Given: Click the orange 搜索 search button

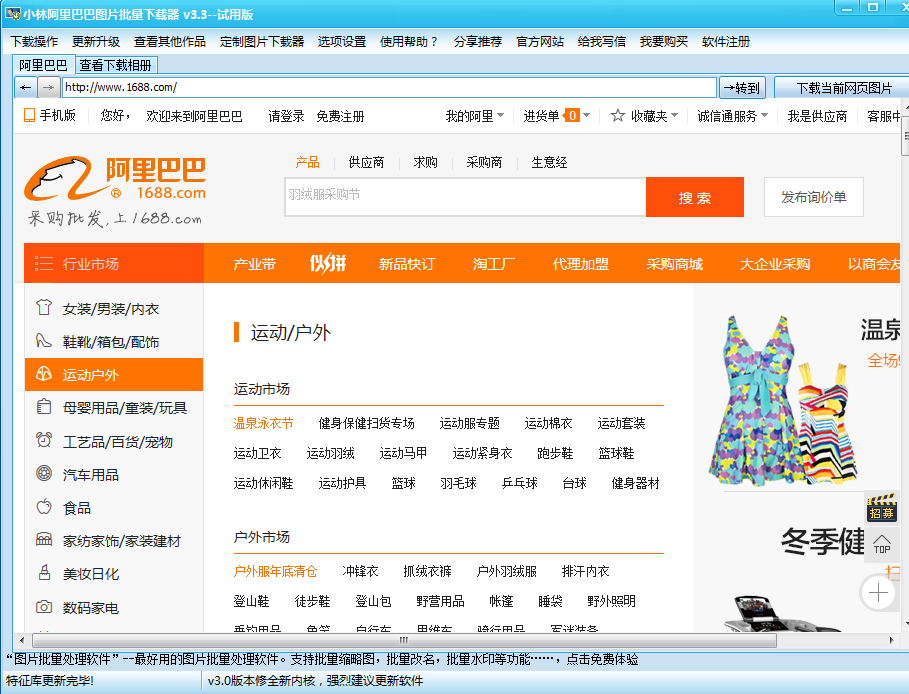Looking at the screenshot, I should point(695,197).
